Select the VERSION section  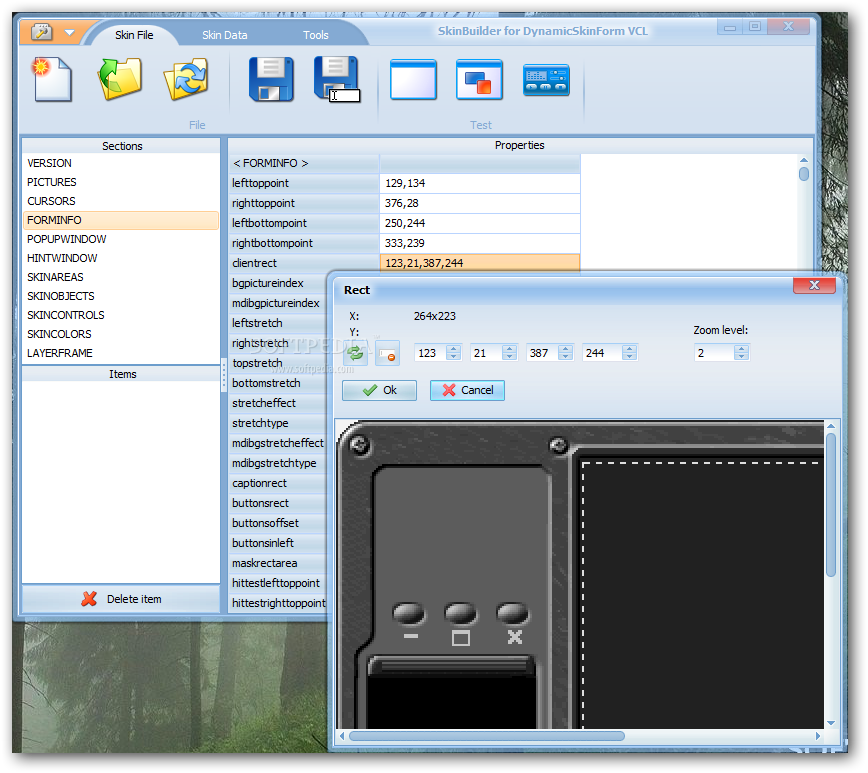click(x=121, y=163)
